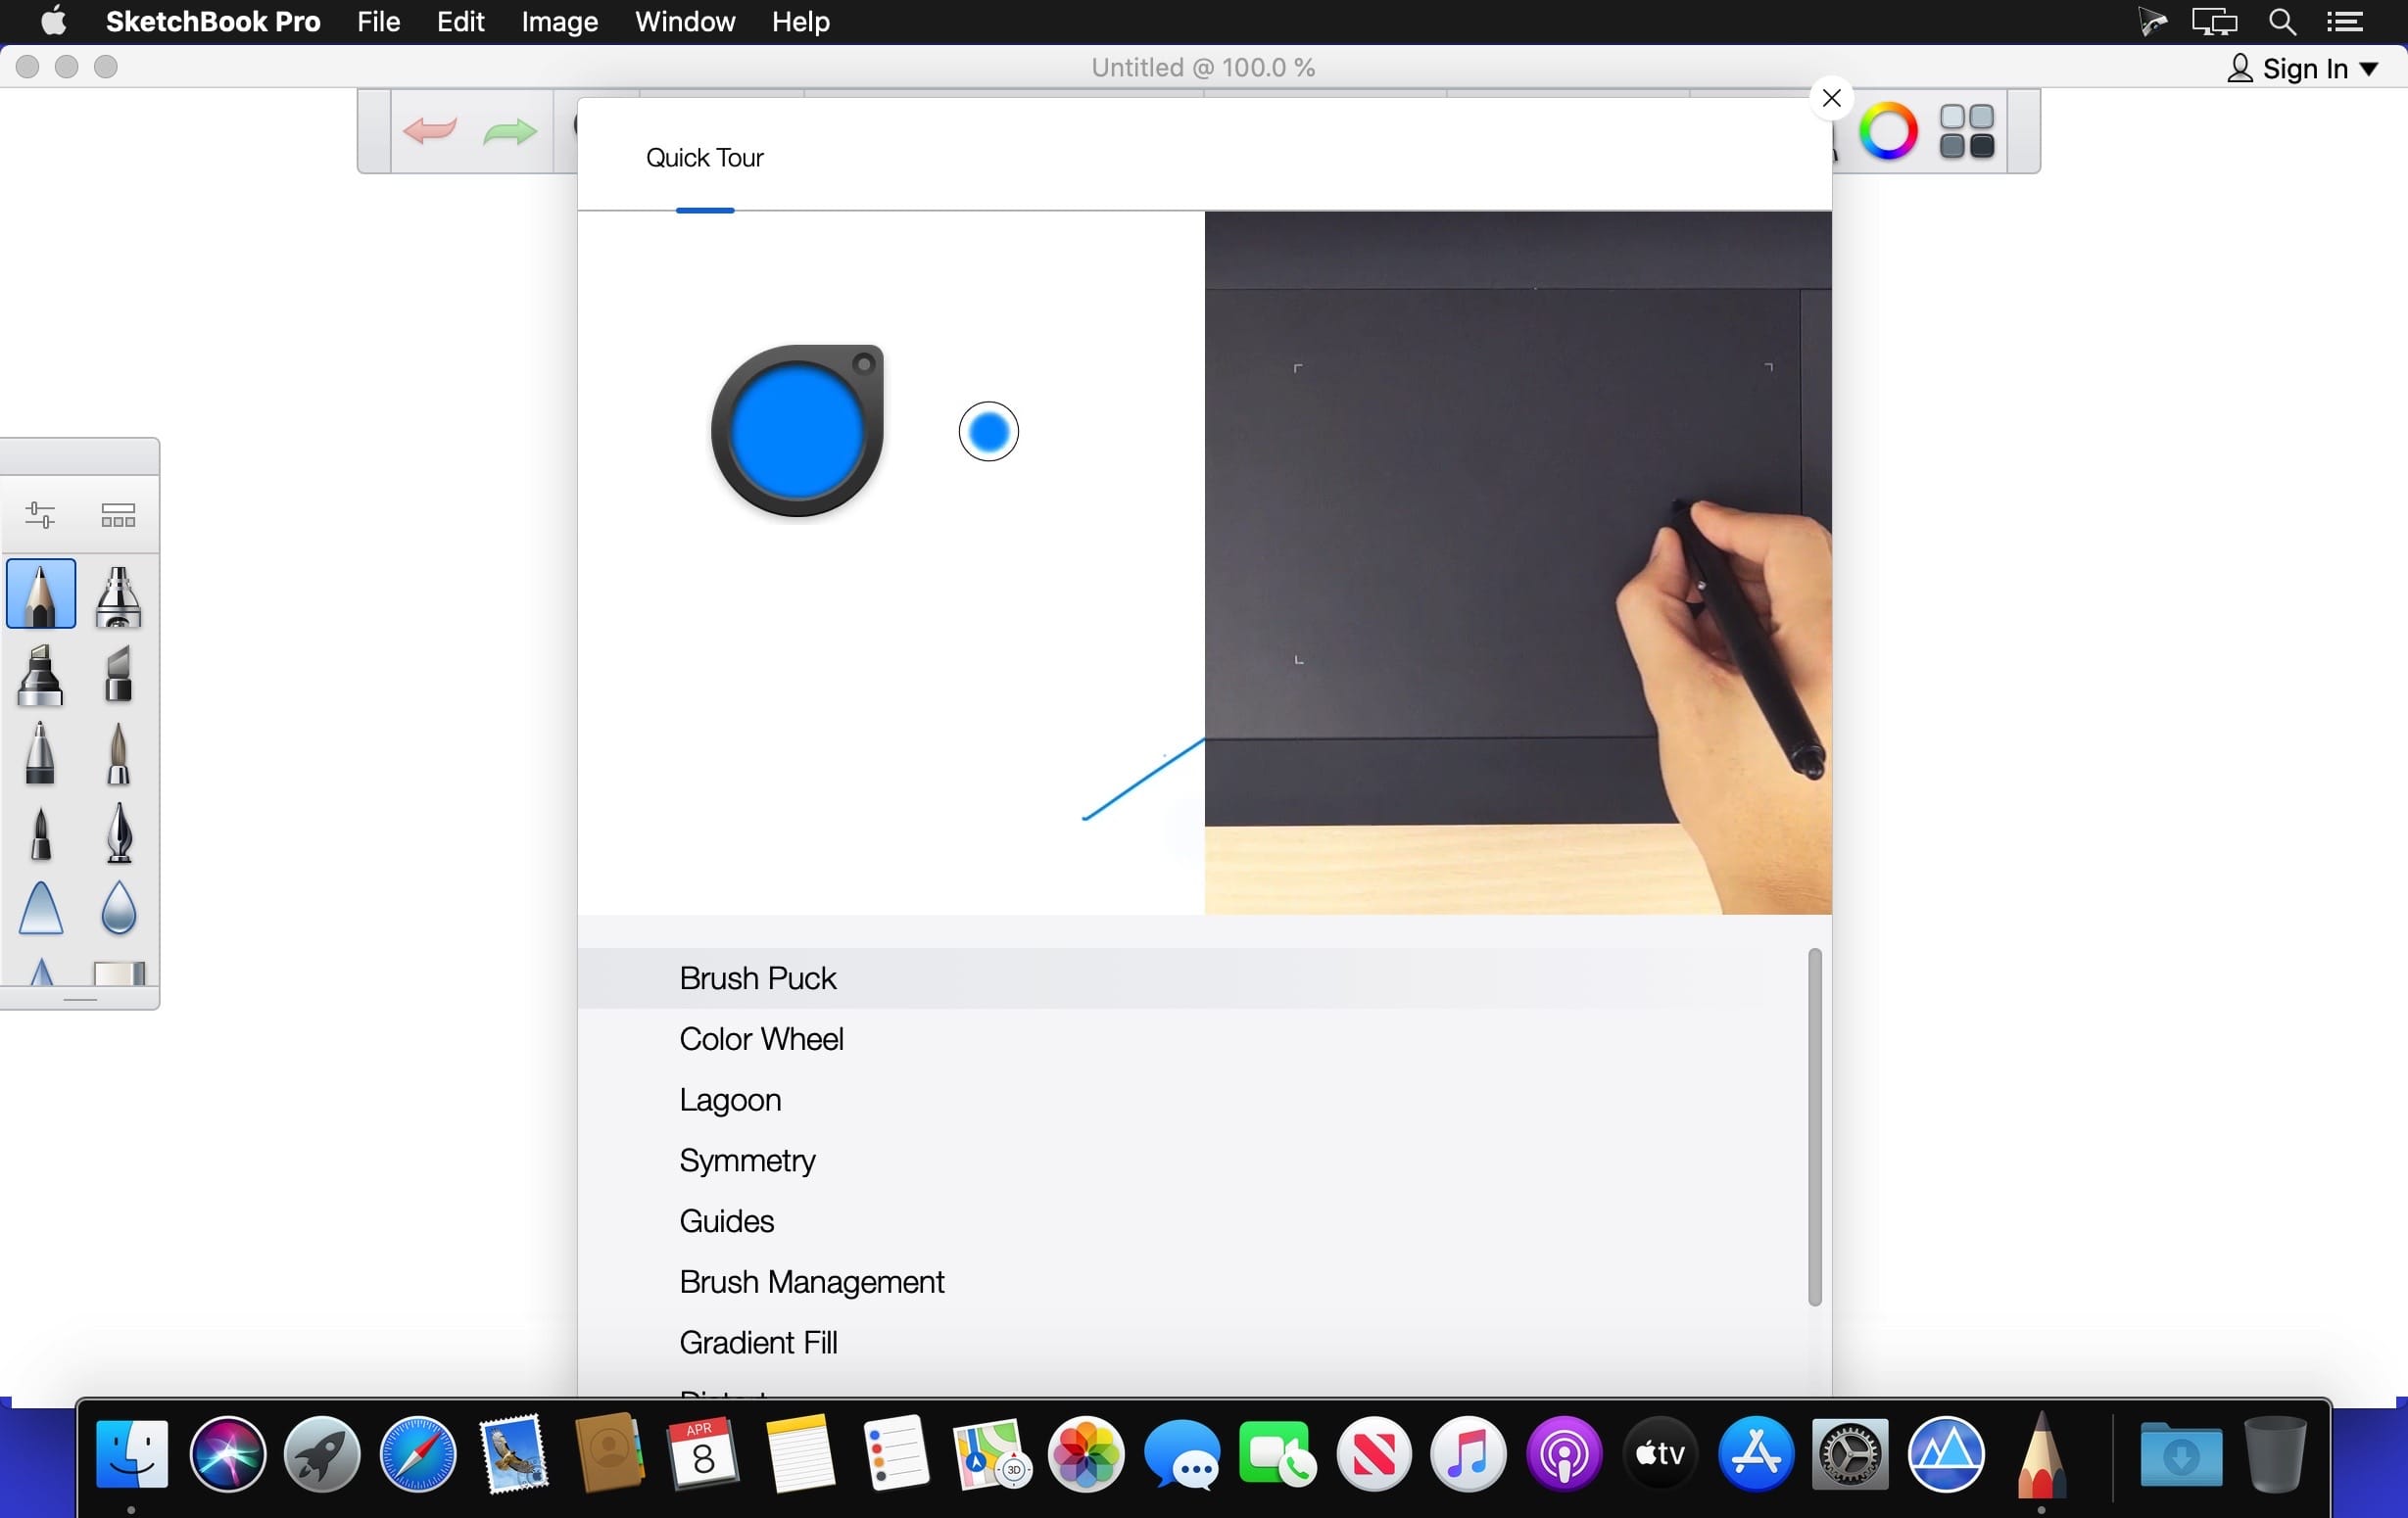Select the Color Wheel menu item

click(760, 1037)
